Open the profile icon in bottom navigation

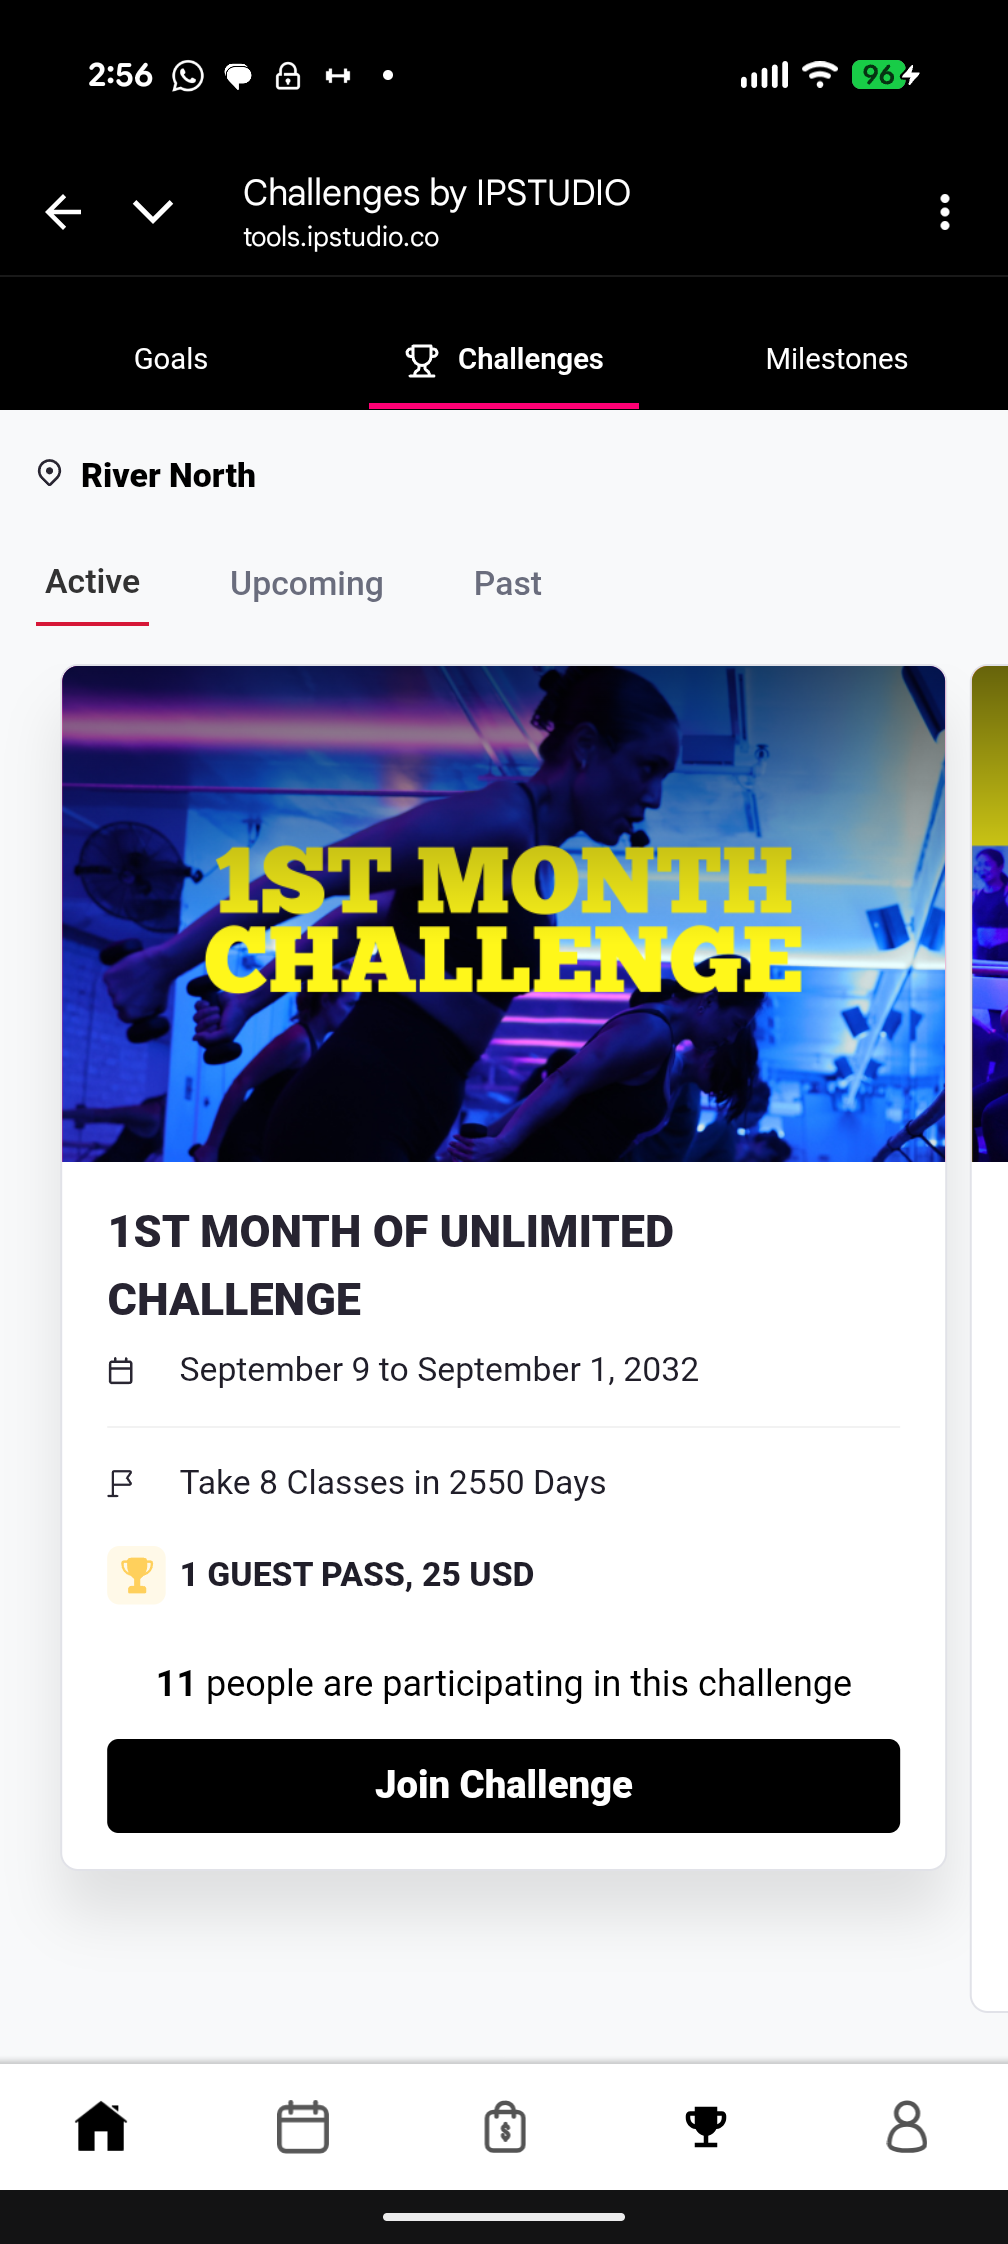[x=907, y=2126]
